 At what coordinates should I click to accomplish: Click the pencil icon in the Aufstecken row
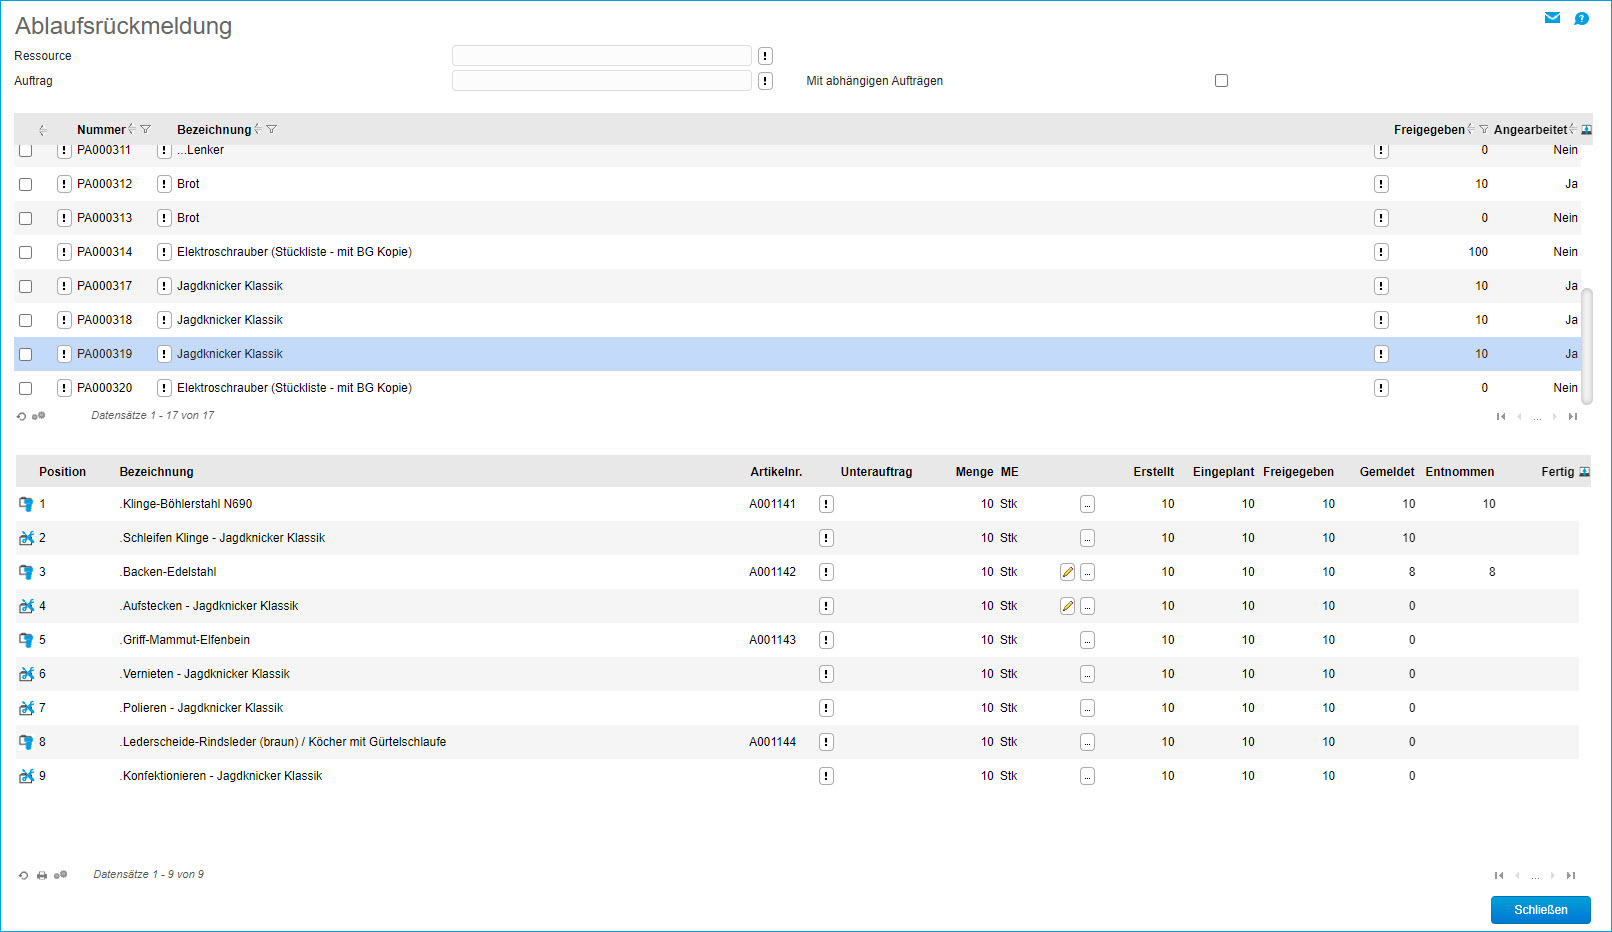(x=1067, y=606)
